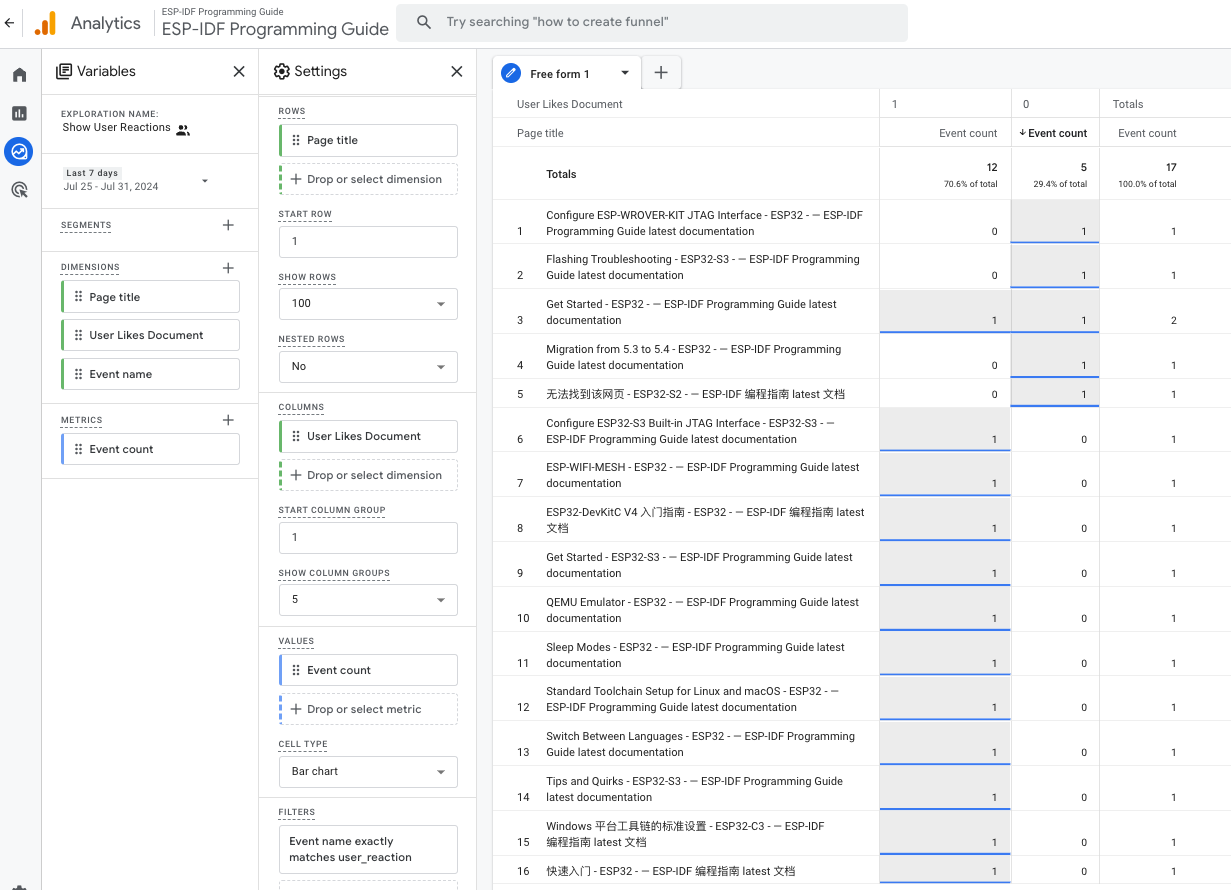Select the Explore icon in sidebar
The width and height of the screenshot is (1231, 890).
pyautogui.click(x=19, y=151)
